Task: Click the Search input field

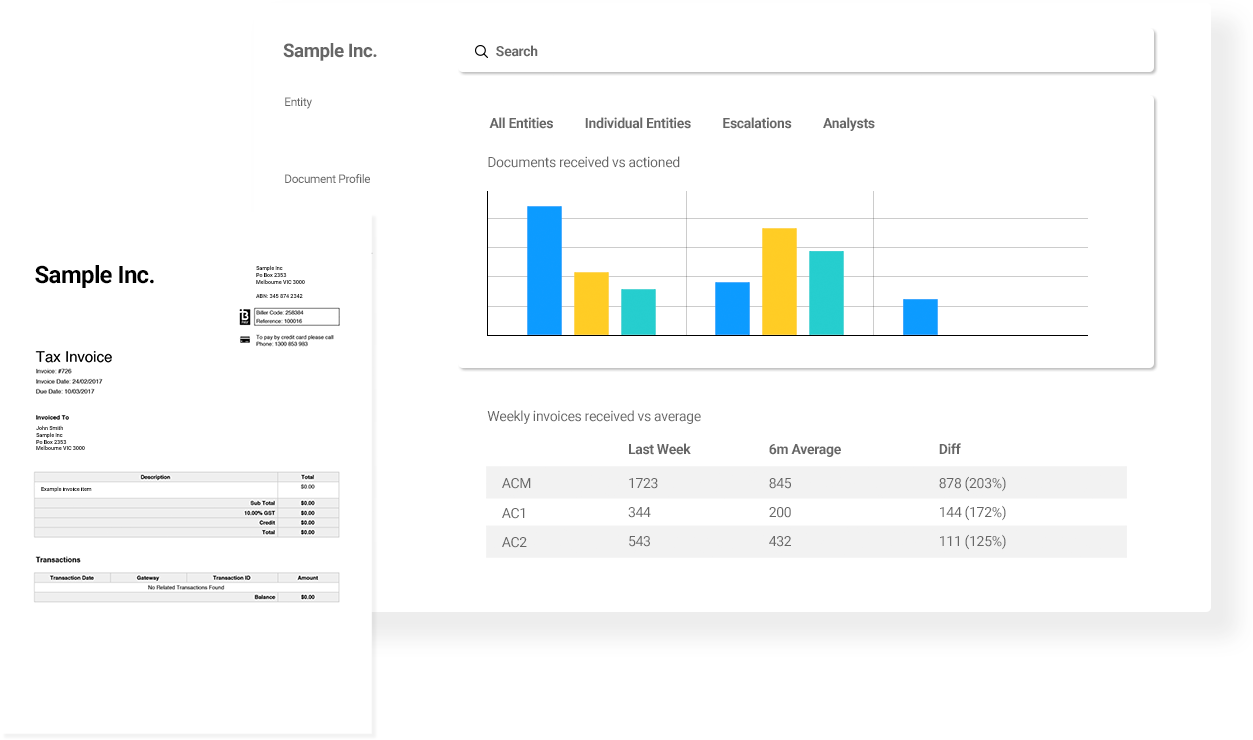Action: click(700, 51)
